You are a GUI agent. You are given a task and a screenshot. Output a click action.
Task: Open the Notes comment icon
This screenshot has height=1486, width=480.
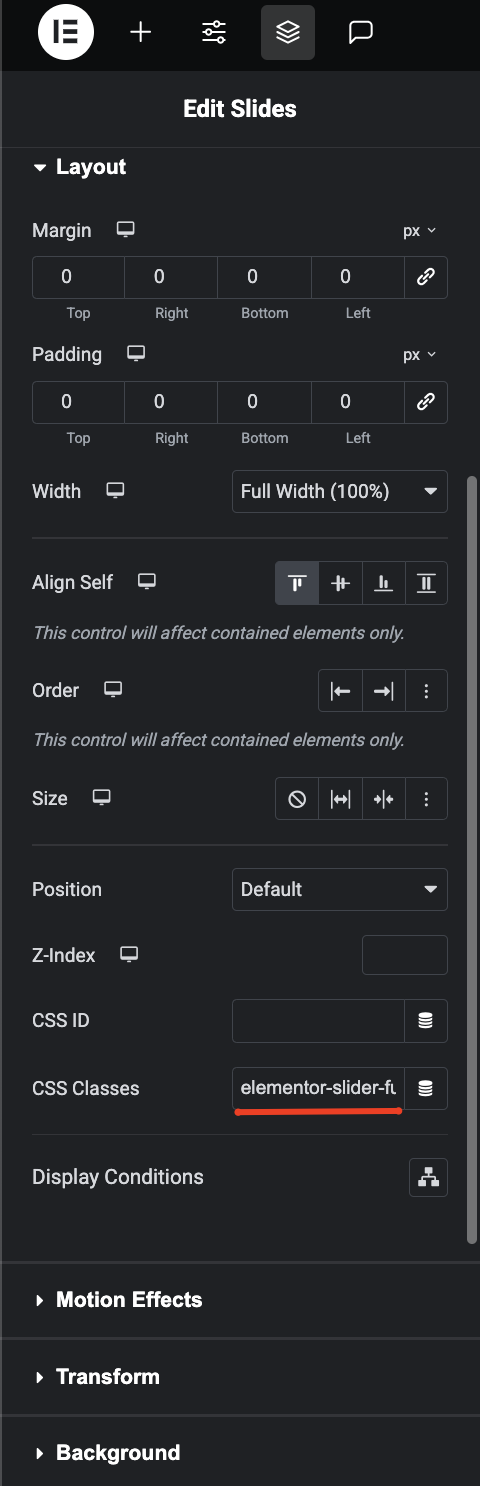click(x=361, y=33)
